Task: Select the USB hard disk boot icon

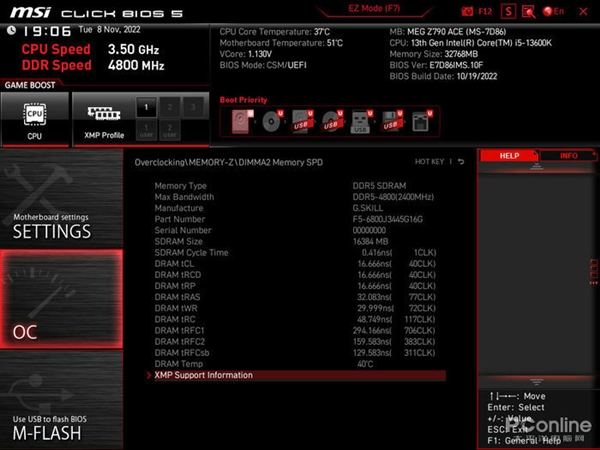Action: (302, 121)
